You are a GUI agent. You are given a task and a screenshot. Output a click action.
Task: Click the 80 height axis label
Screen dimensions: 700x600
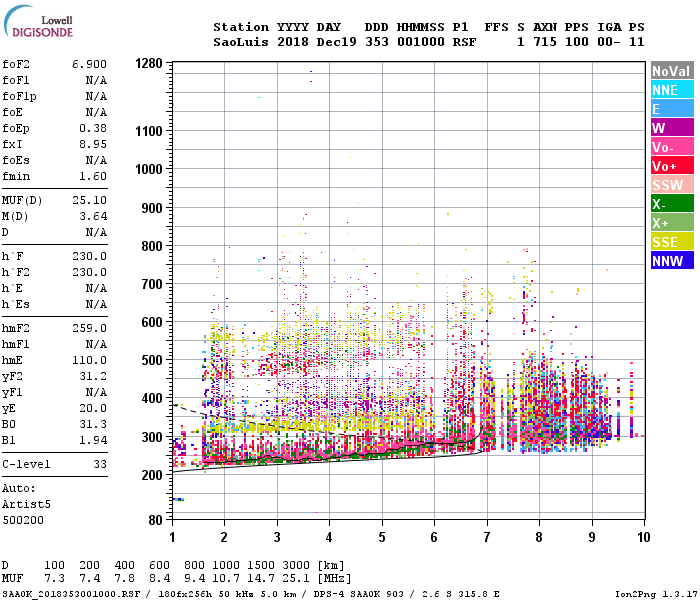[x=155, y=520]
